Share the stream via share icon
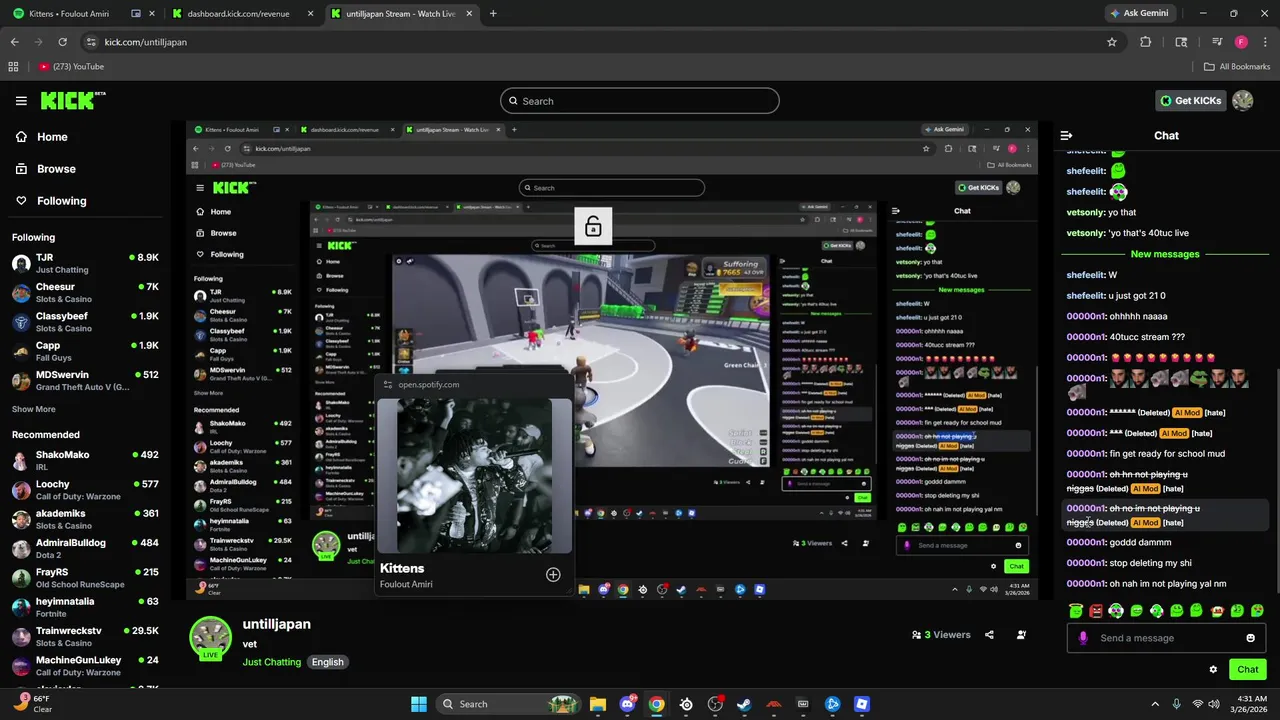Screen dimensions: 1280x720 click(989, 634)
